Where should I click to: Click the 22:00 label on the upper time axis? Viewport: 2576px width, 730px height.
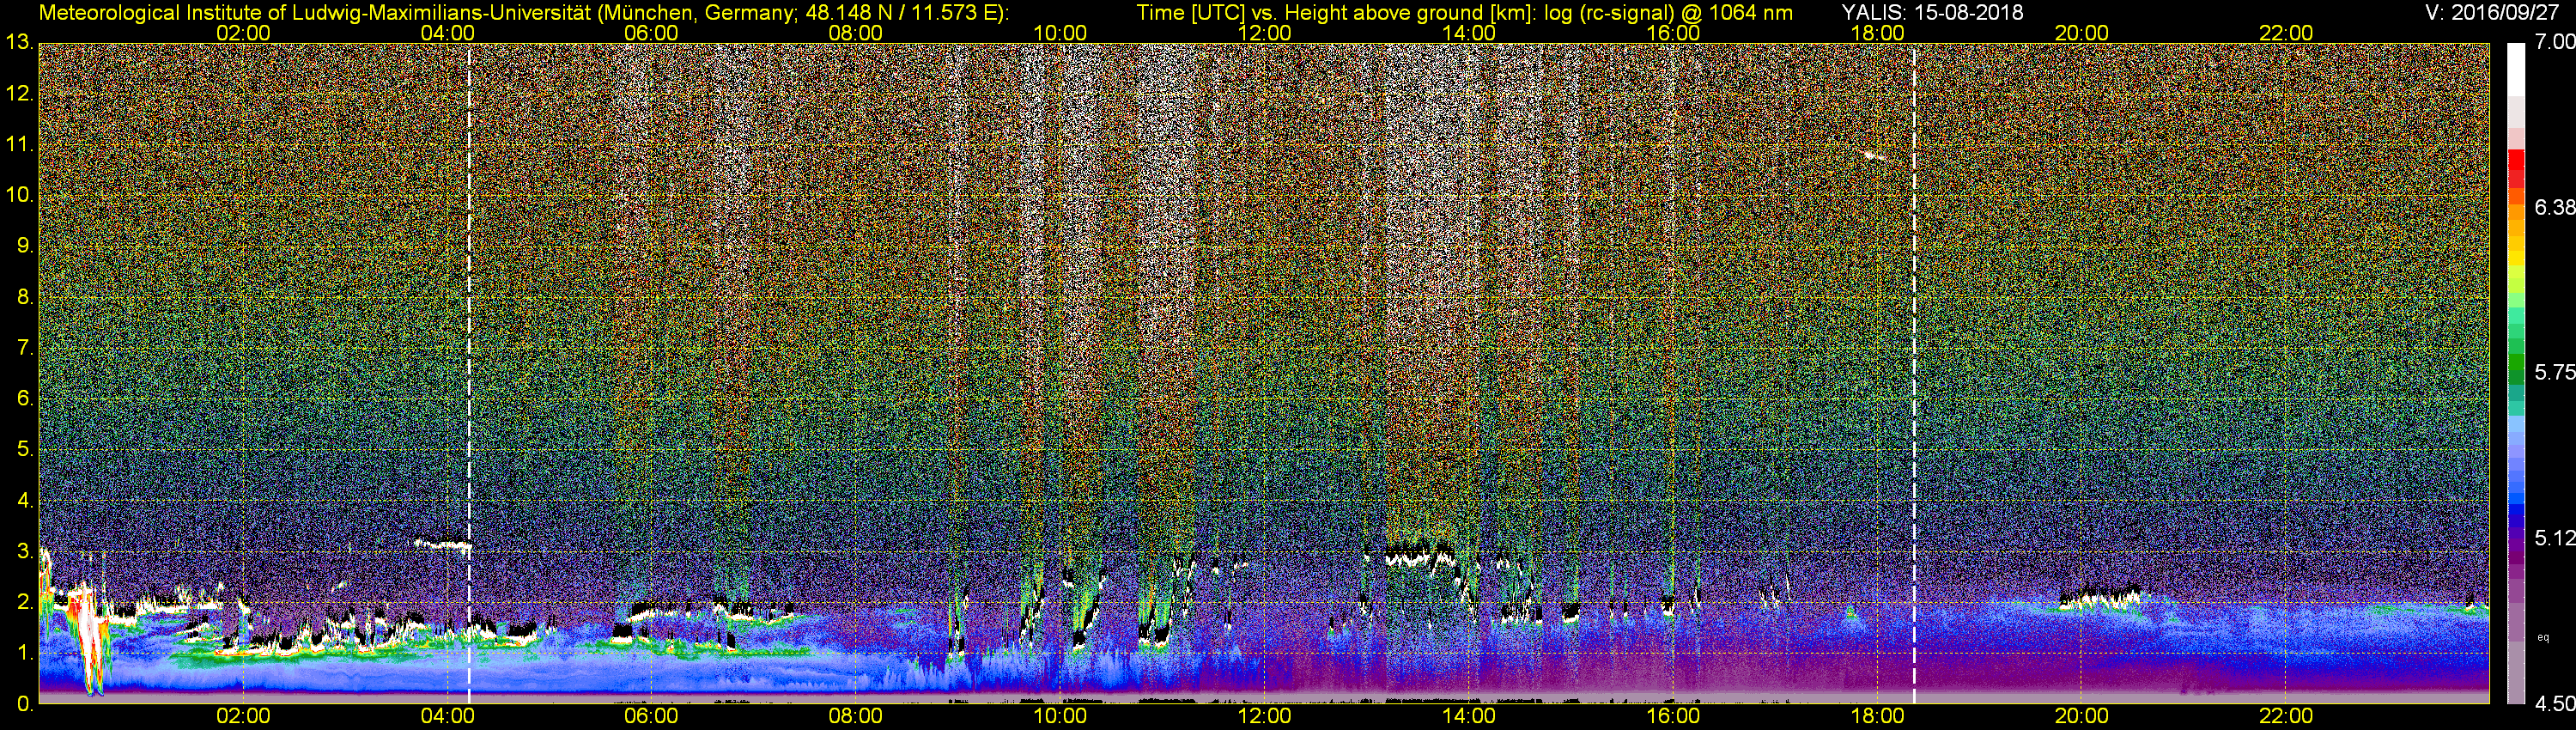2286,33
